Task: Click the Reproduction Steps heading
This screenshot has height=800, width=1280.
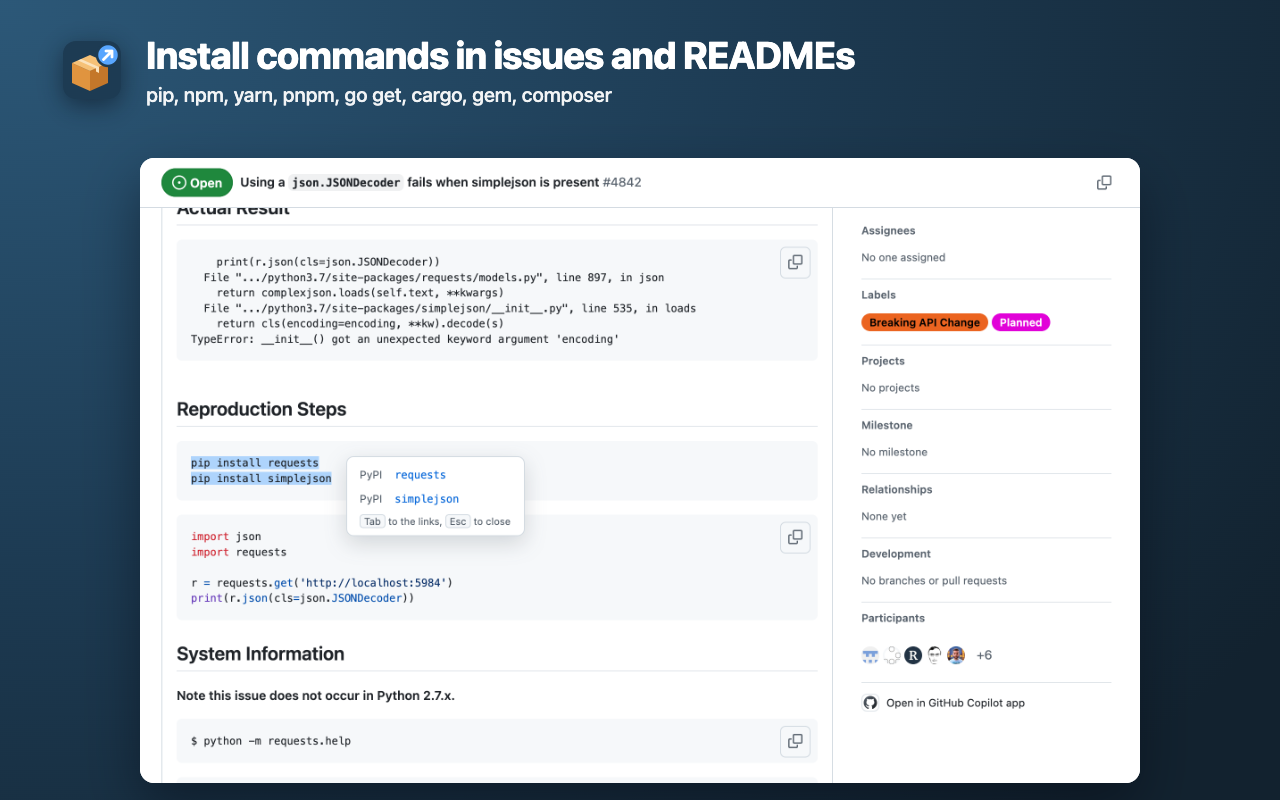Action: click(x=262, y=409)
